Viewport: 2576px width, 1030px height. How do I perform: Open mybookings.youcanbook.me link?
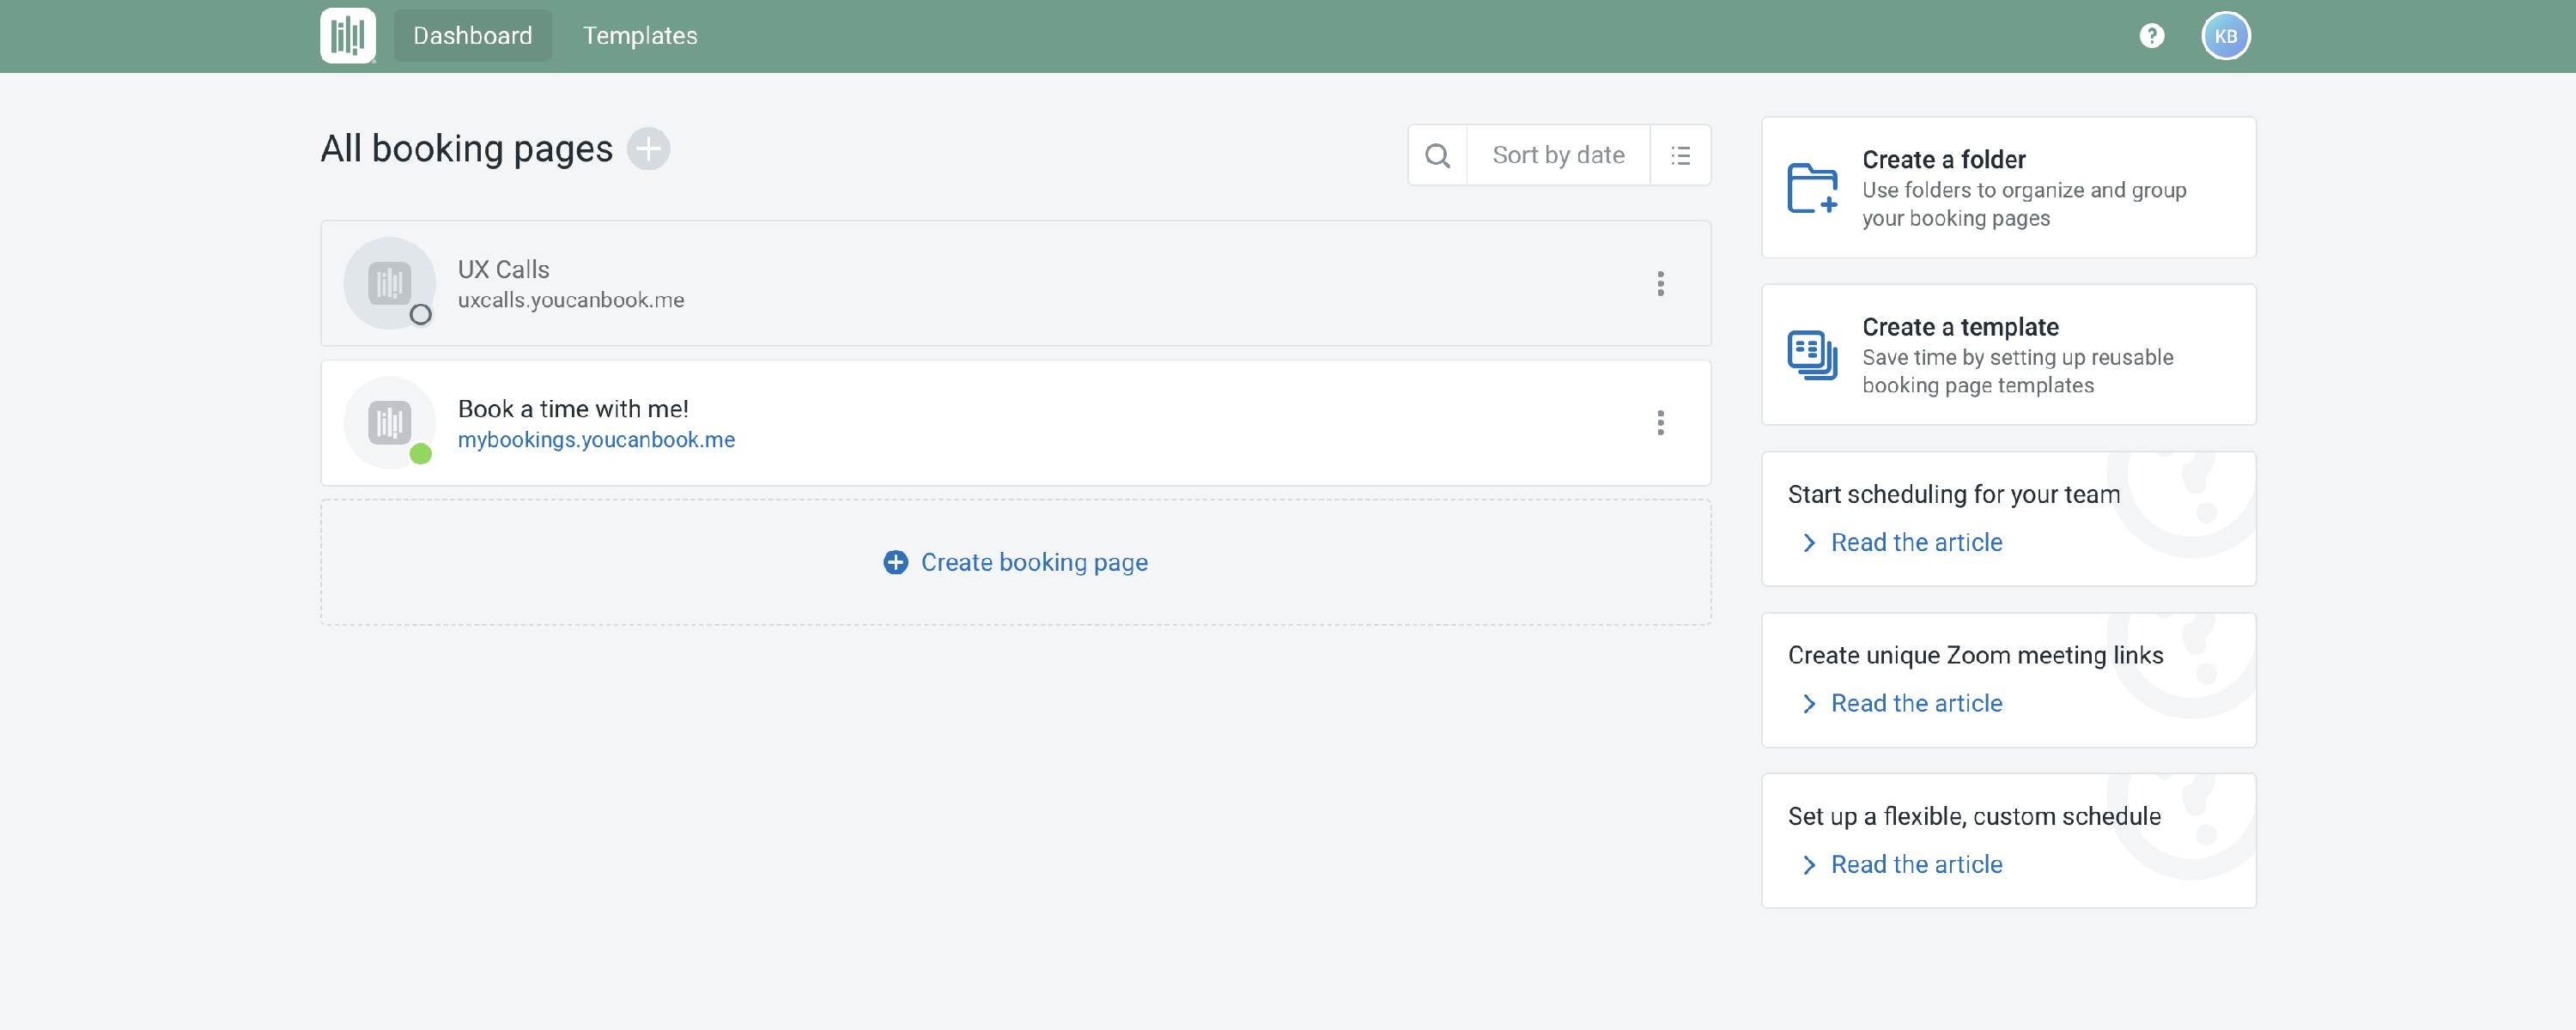[596, 439]
